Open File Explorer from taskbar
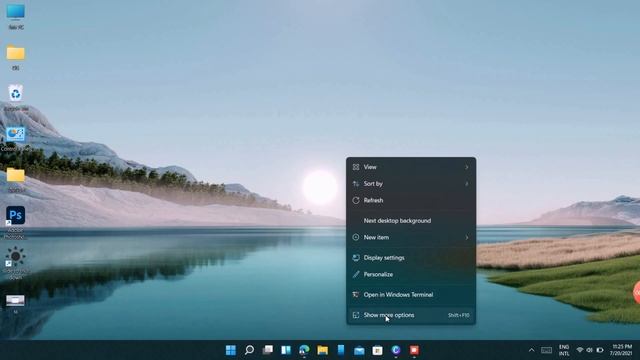The height and width of the screenshot is (360, 640). click(322, 350)
